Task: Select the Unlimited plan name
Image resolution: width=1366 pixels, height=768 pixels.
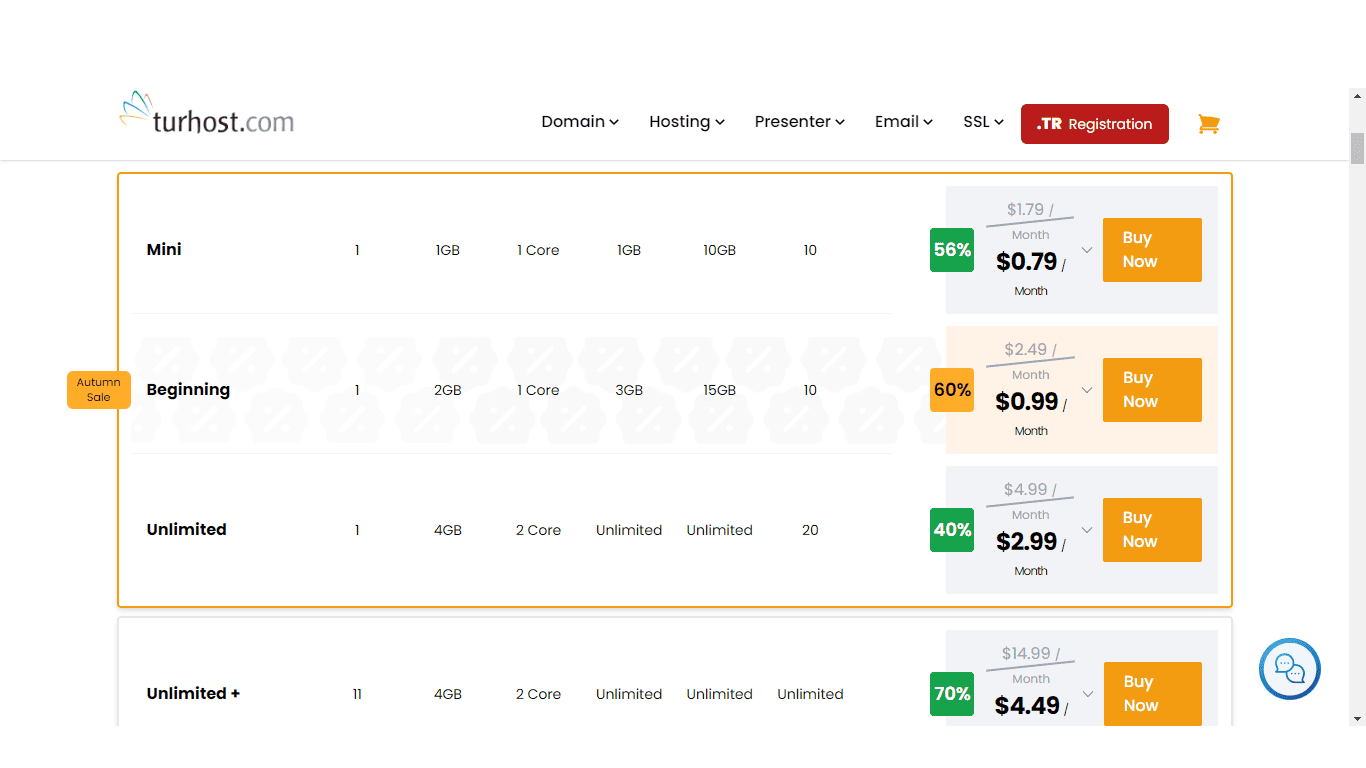Action: (x=186, y=530)
